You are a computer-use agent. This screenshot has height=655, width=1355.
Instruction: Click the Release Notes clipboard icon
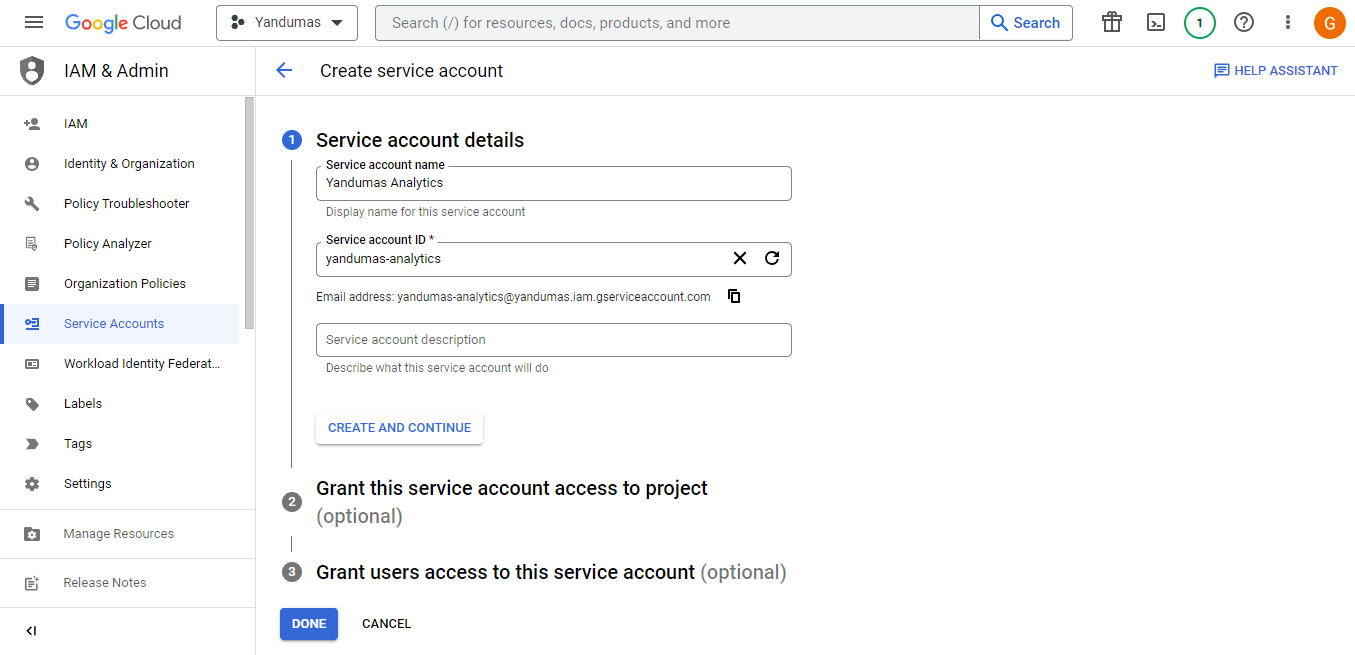[x=32, y=583]
